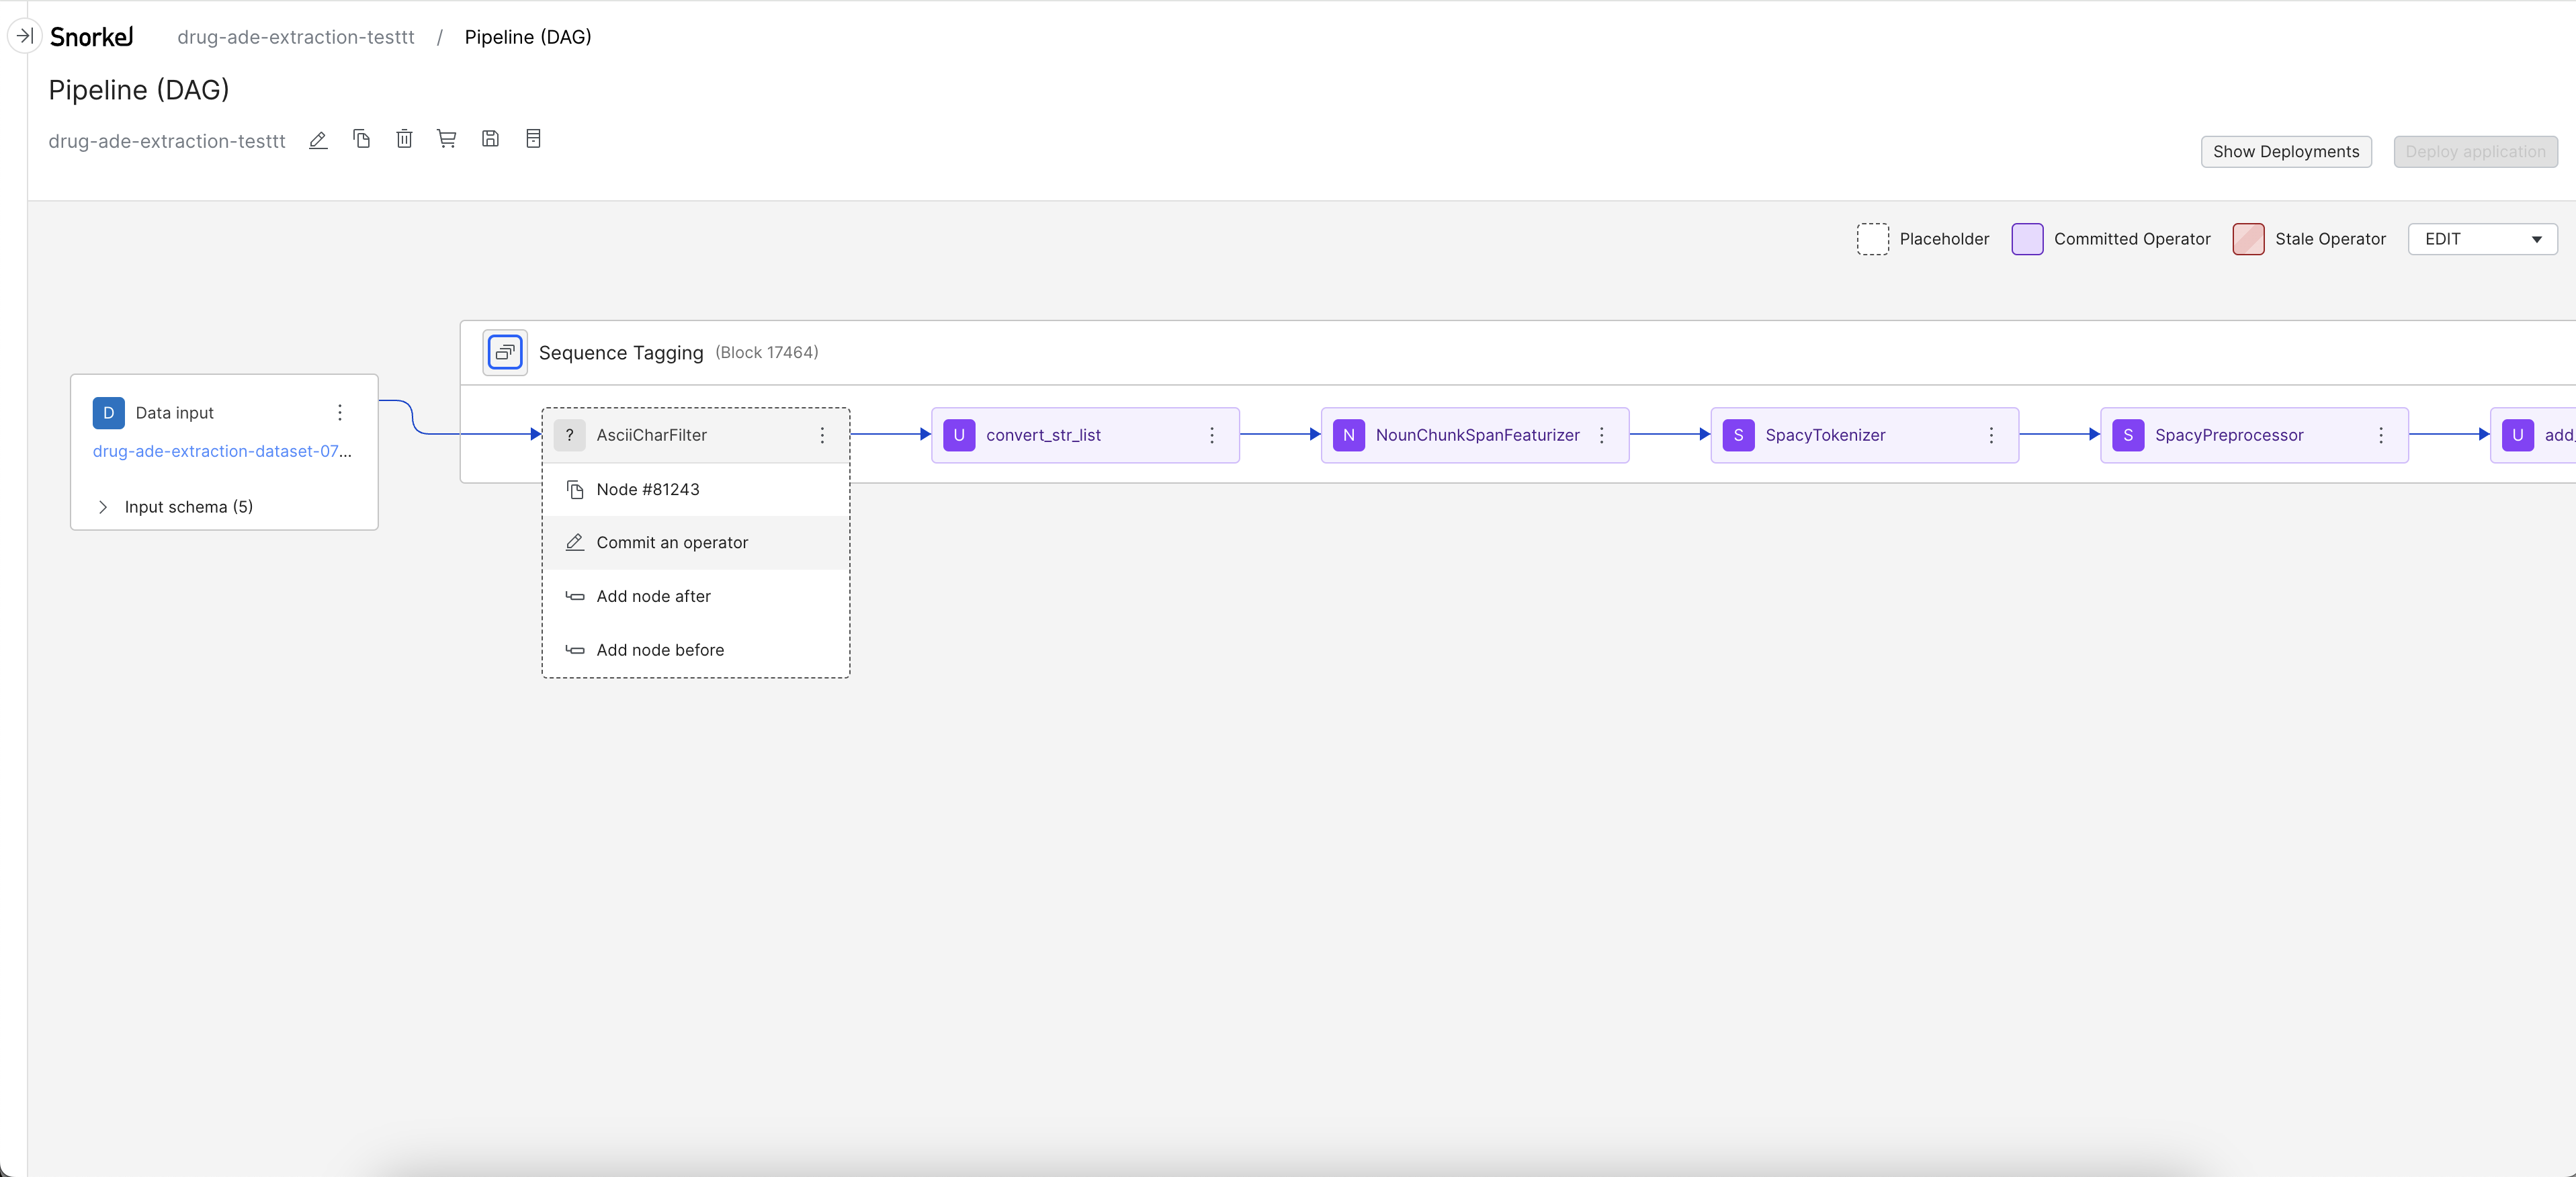
Task: Open the convert_str_list three-dot menu
Action: click(x=1212, y=435)
